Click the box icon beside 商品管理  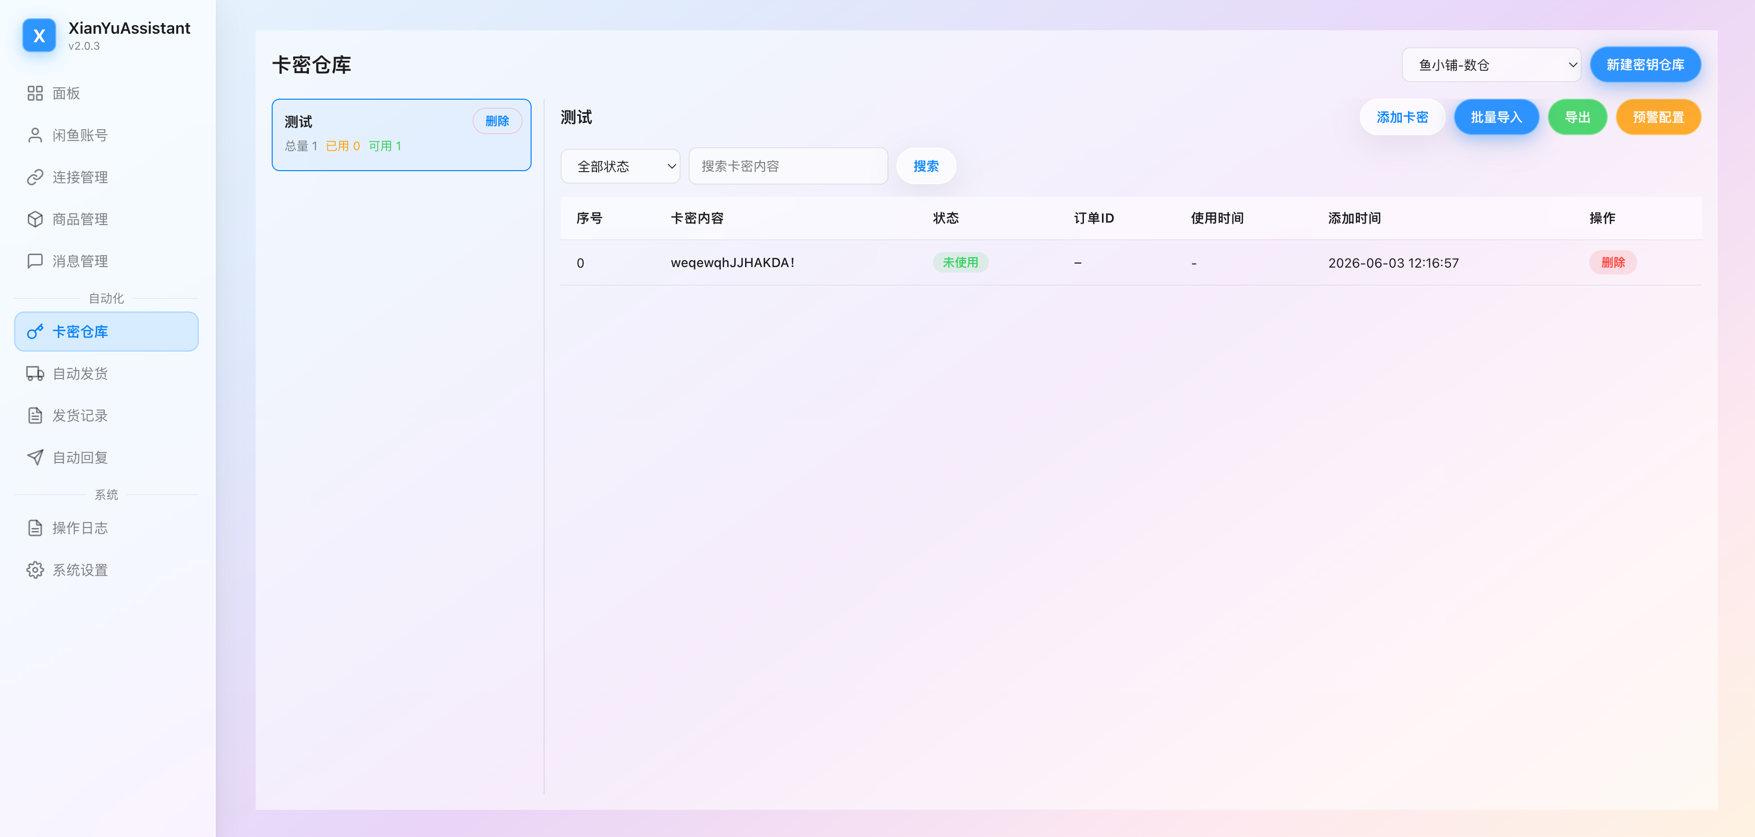35,219
